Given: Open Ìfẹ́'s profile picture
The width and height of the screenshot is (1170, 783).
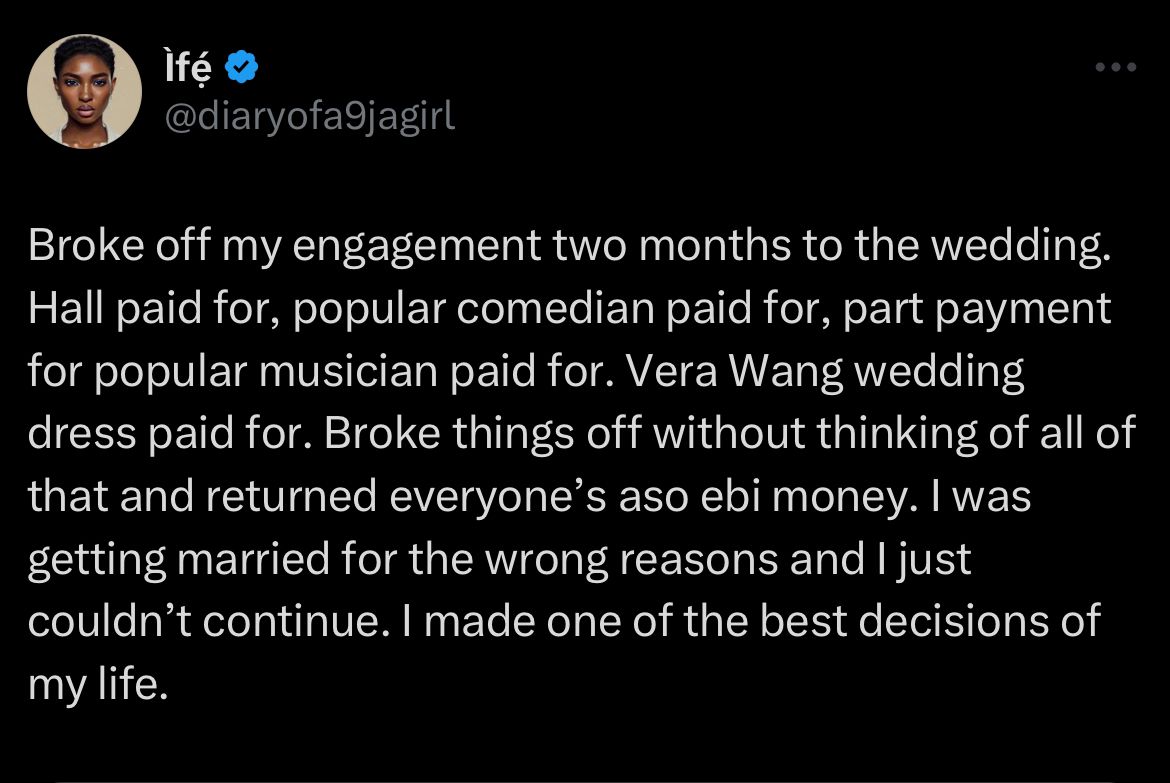Looking at the screenshot, I should pyautogui.click(x=84, y=91).
